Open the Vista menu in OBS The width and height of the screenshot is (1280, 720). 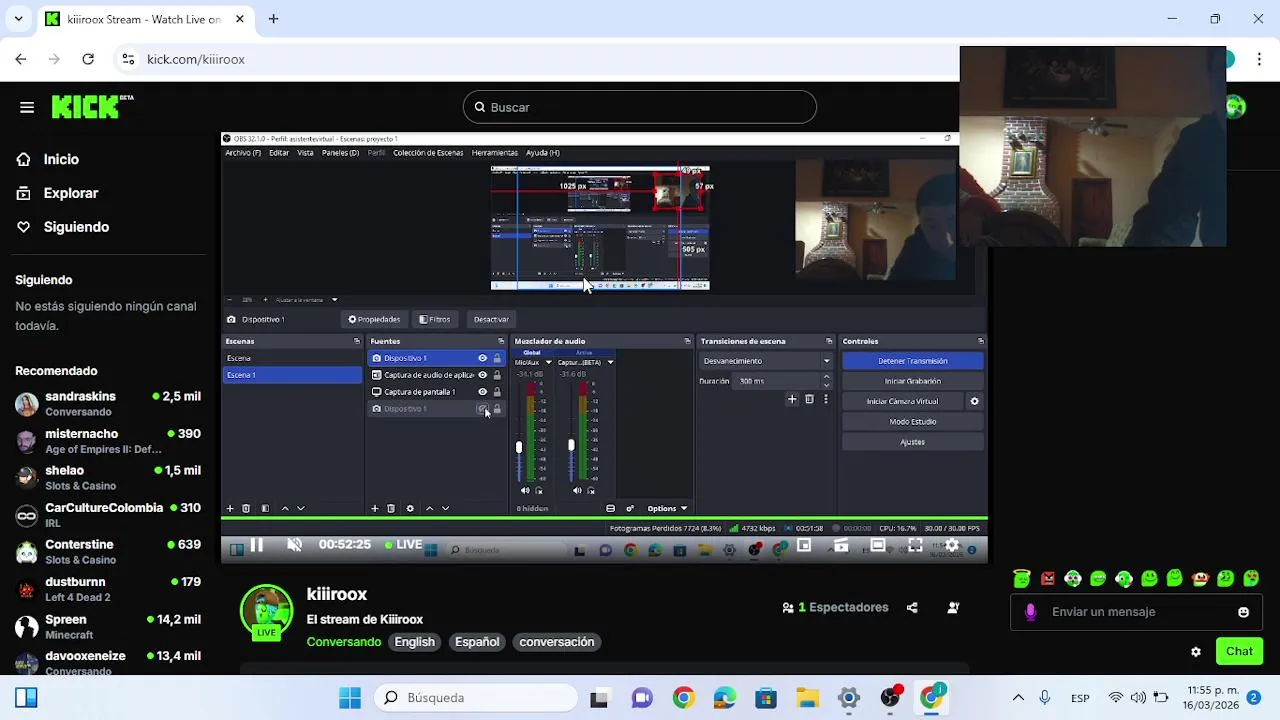point(305,153)
